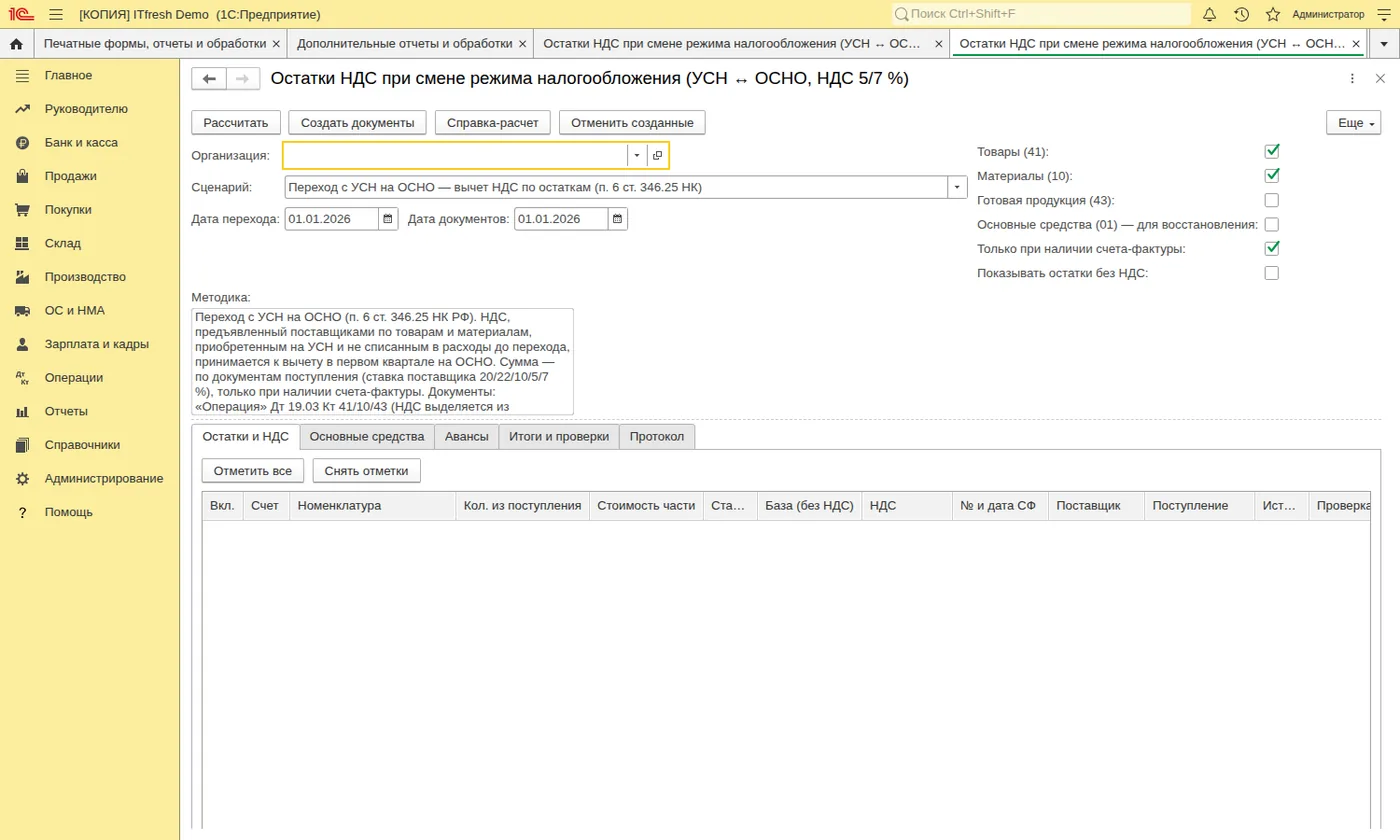Open the notifications bell icon
The height and width of the screenshot is (840, 1400).
click(x=1209, y=14)
